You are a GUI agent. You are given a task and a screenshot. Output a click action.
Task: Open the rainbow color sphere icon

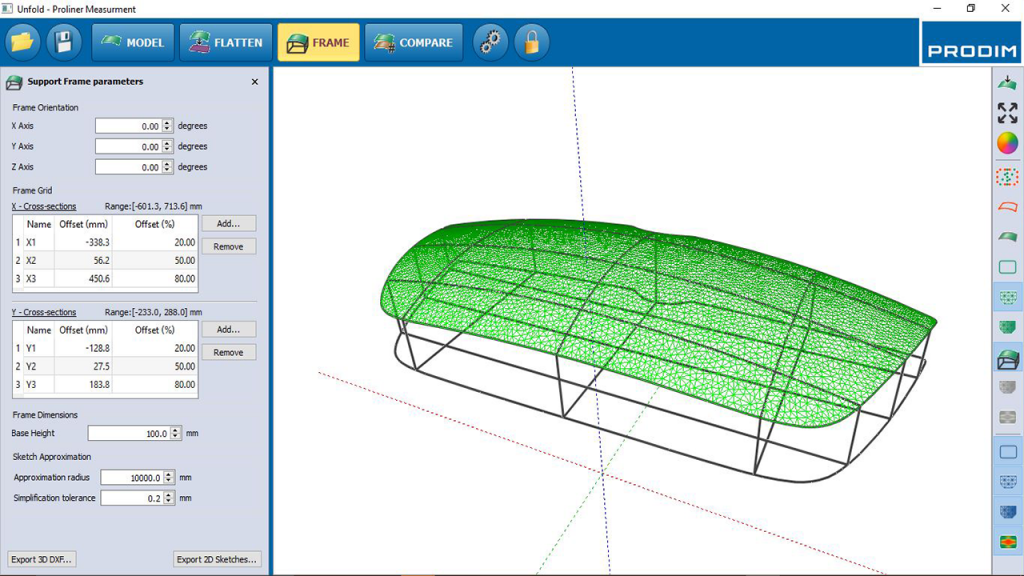(1007, 144)
